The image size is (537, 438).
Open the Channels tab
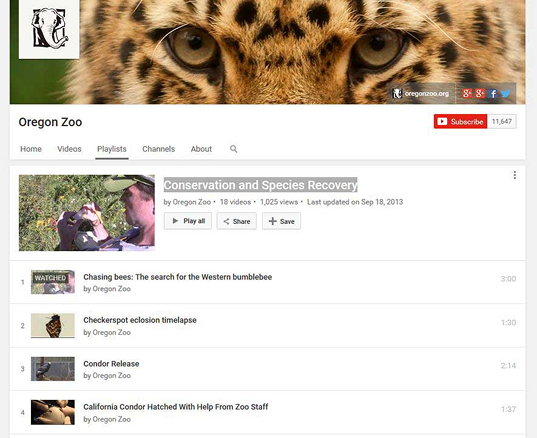pyautogui.click(x=159, y=149)
